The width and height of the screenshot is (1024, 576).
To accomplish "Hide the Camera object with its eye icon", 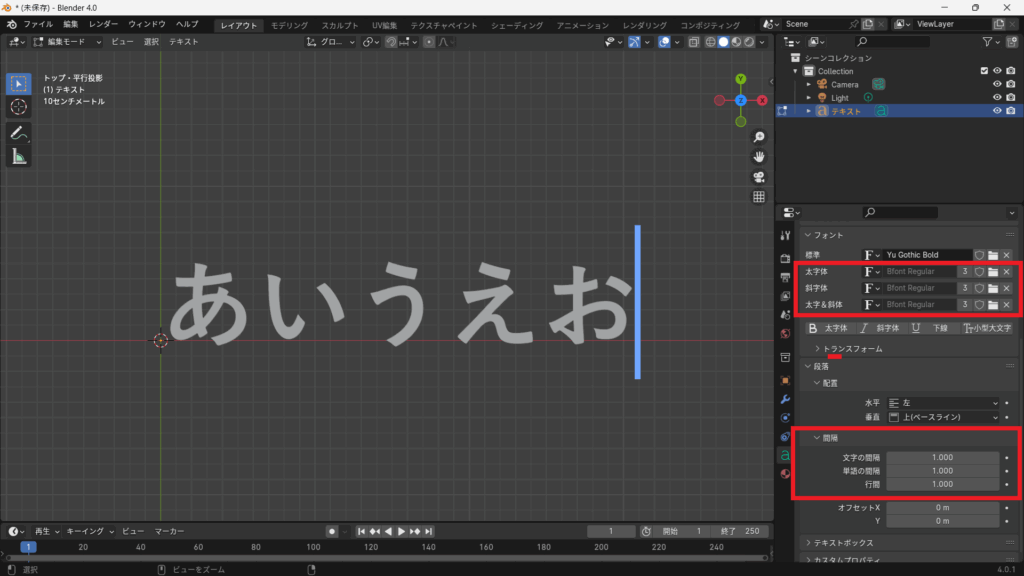I will click(x=997, y=84).
